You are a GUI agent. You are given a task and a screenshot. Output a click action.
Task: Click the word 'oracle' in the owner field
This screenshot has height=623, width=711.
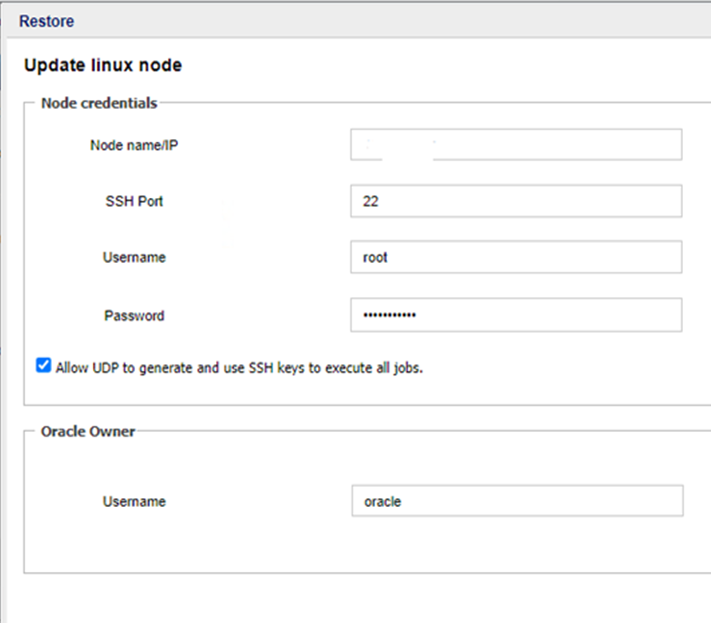tap(382, 501)
